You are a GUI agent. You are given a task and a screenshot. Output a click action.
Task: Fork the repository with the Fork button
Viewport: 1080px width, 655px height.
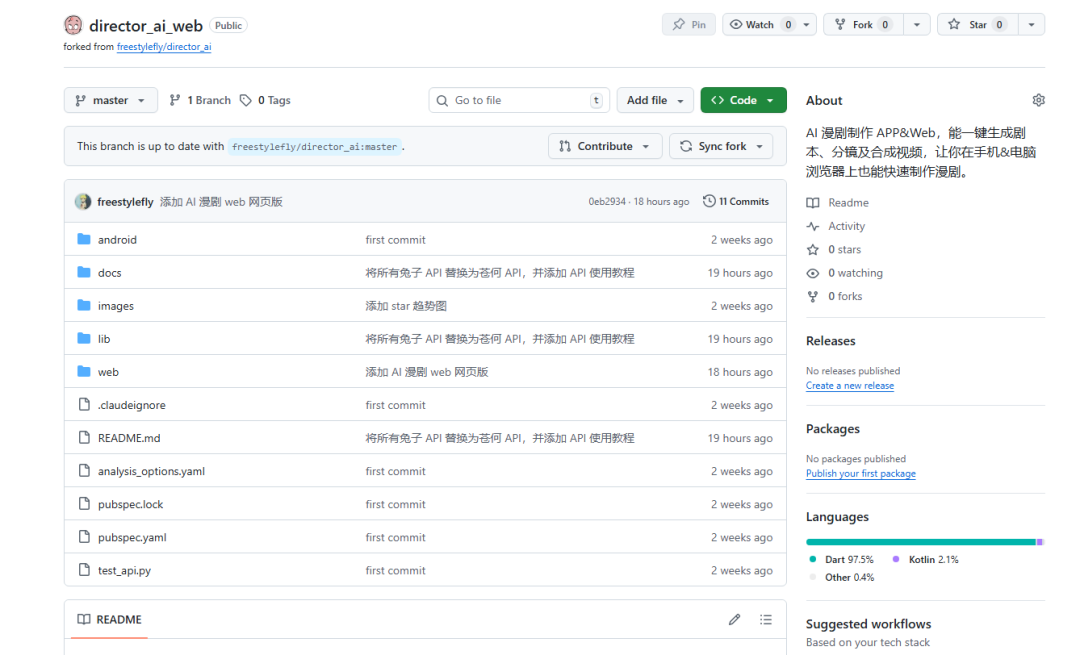863,25
